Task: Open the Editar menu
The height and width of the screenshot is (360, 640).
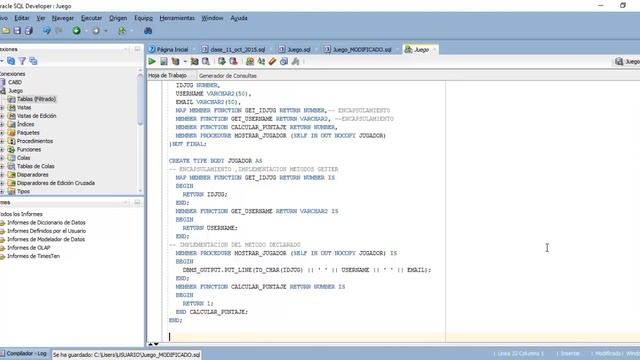Action: (22, 18)
